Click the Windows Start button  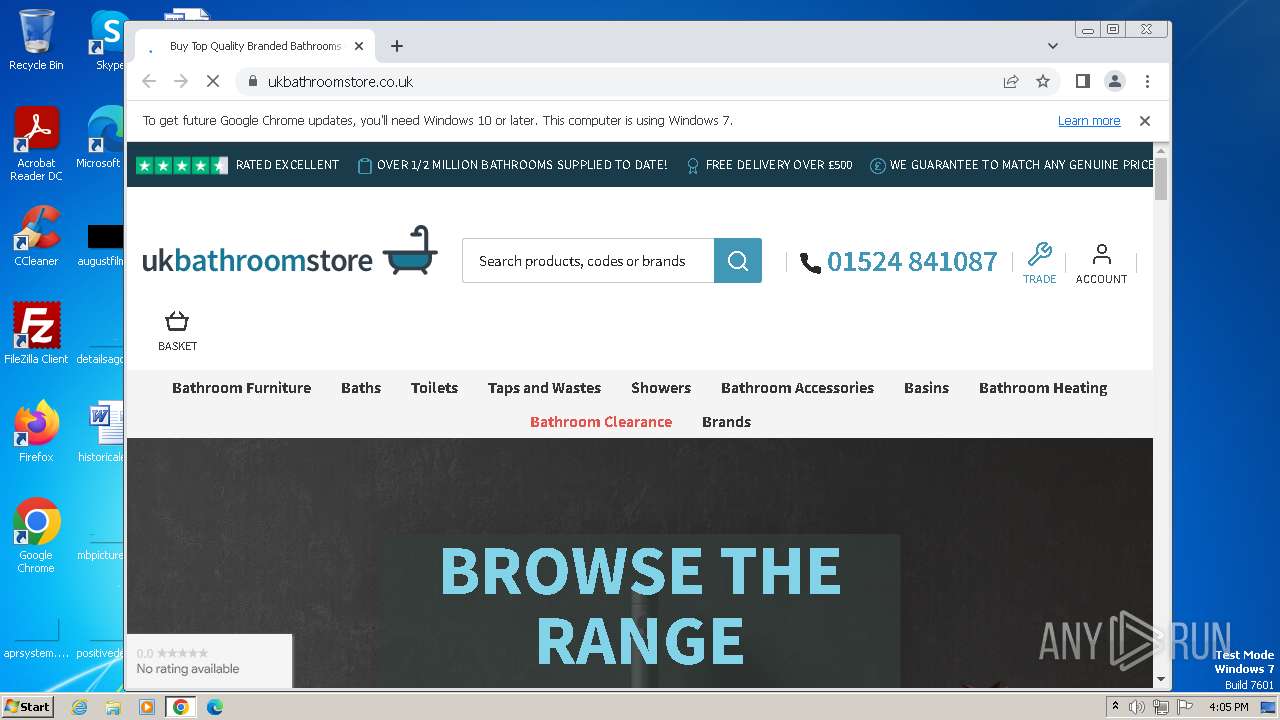27,707
